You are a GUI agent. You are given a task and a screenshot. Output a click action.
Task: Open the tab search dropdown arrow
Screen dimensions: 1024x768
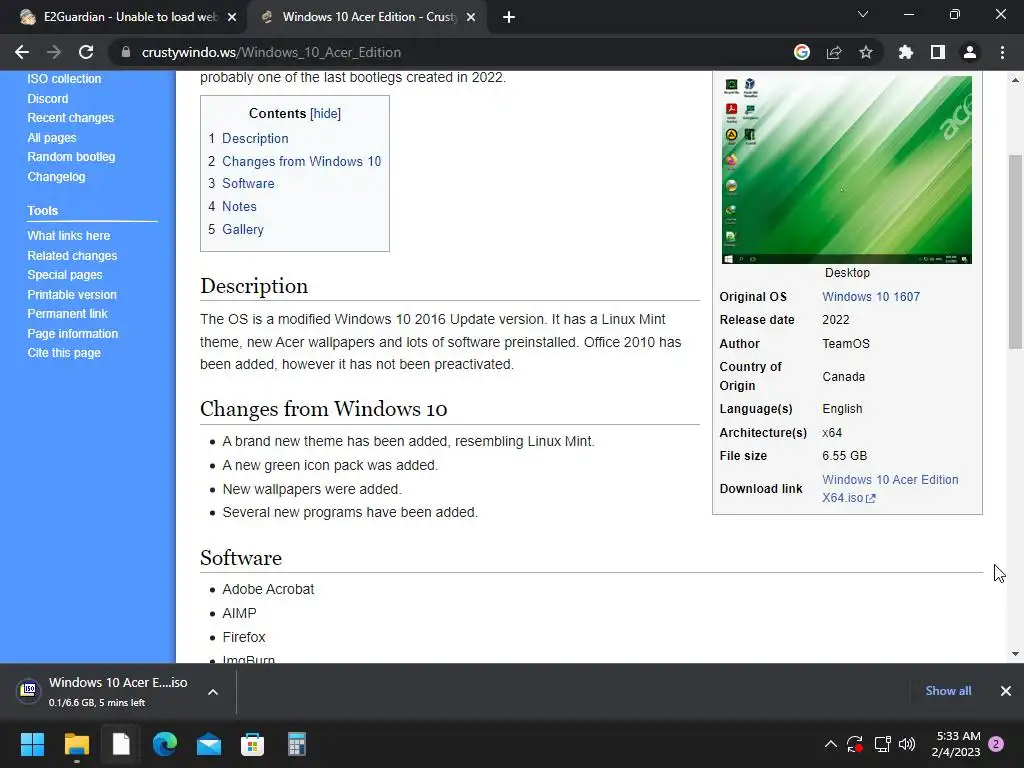(863, 14)
